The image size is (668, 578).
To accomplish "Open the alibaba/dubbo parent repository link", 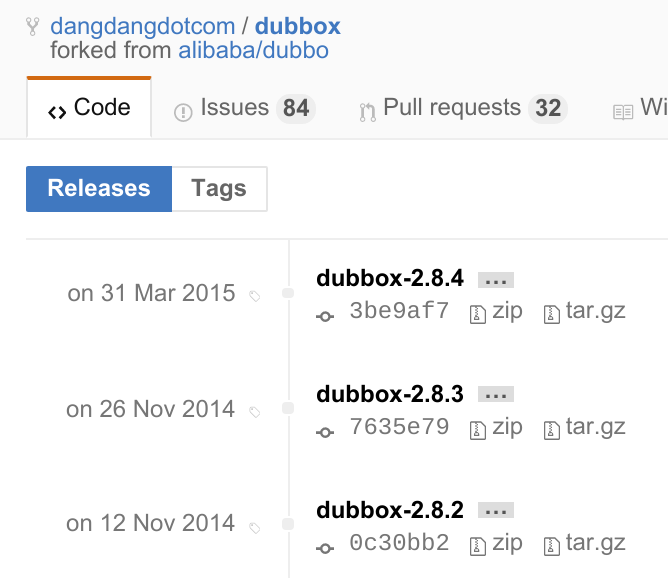I will click(253, 50).
